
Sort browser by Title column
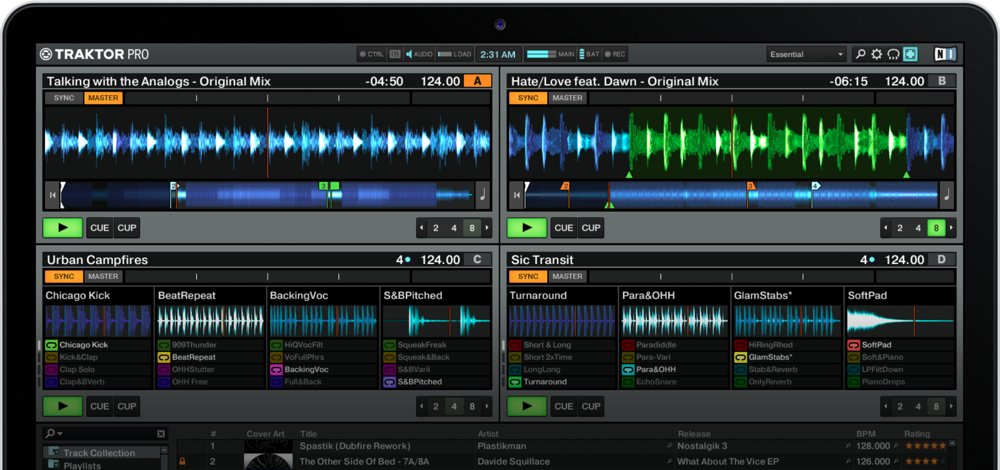(308, 434)
